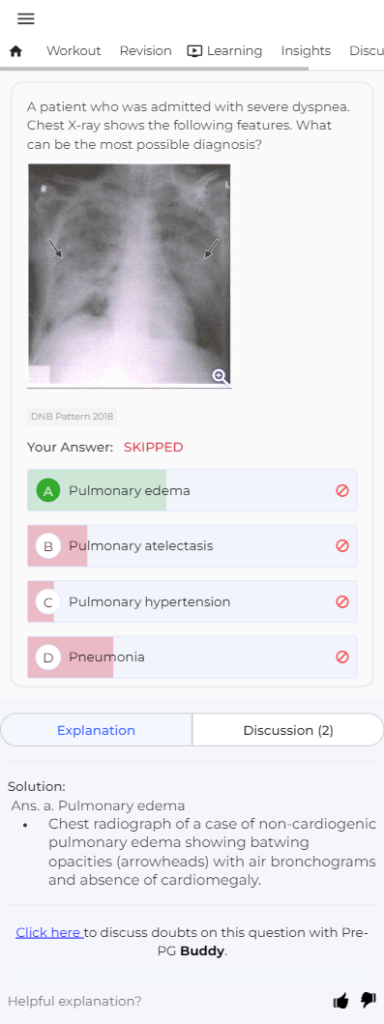Switch to the Revision tab
The image size is (384, 1024).
[146, 51]
